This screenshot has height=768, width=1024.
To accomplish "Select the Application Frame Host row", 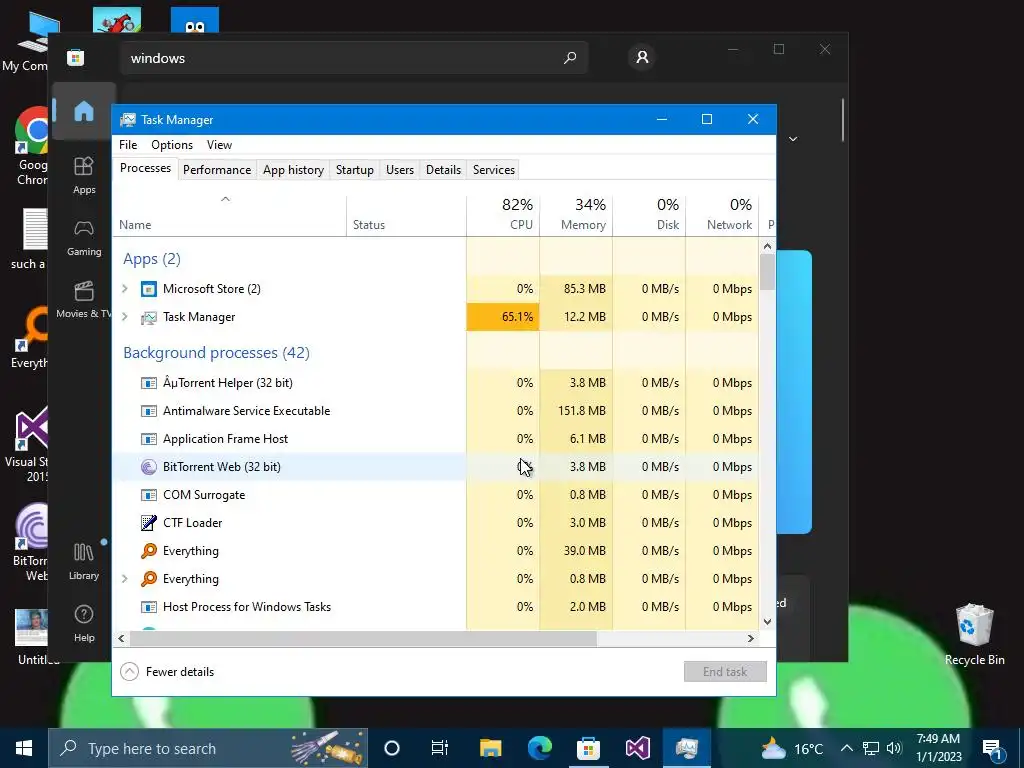I will (436, 439).
